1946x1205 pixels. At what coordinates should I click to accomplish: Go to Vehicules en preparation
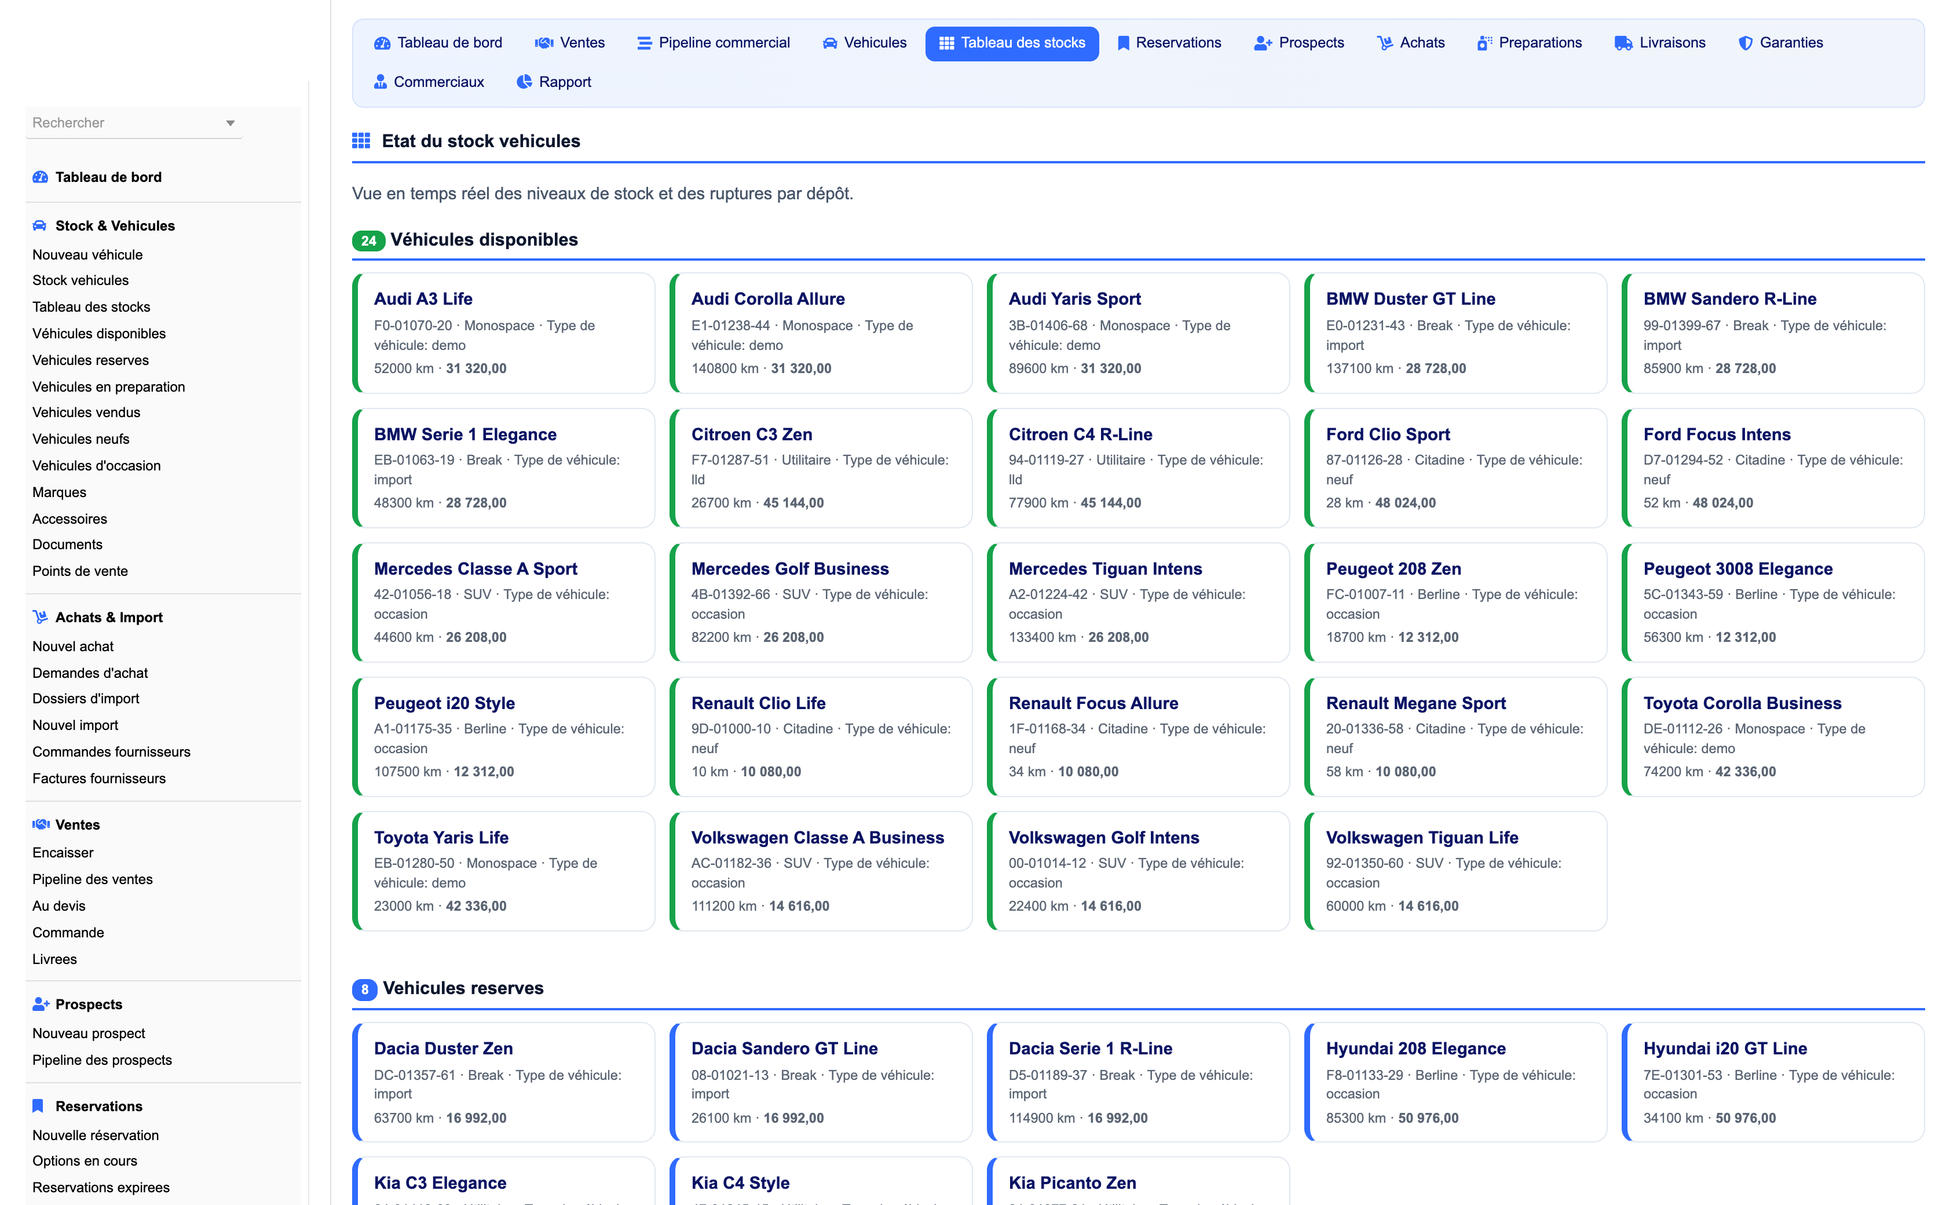pos(108,387)
